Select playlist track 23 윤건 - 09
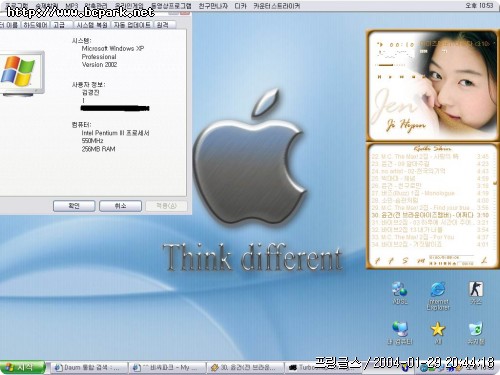 [x=430, y=164]
